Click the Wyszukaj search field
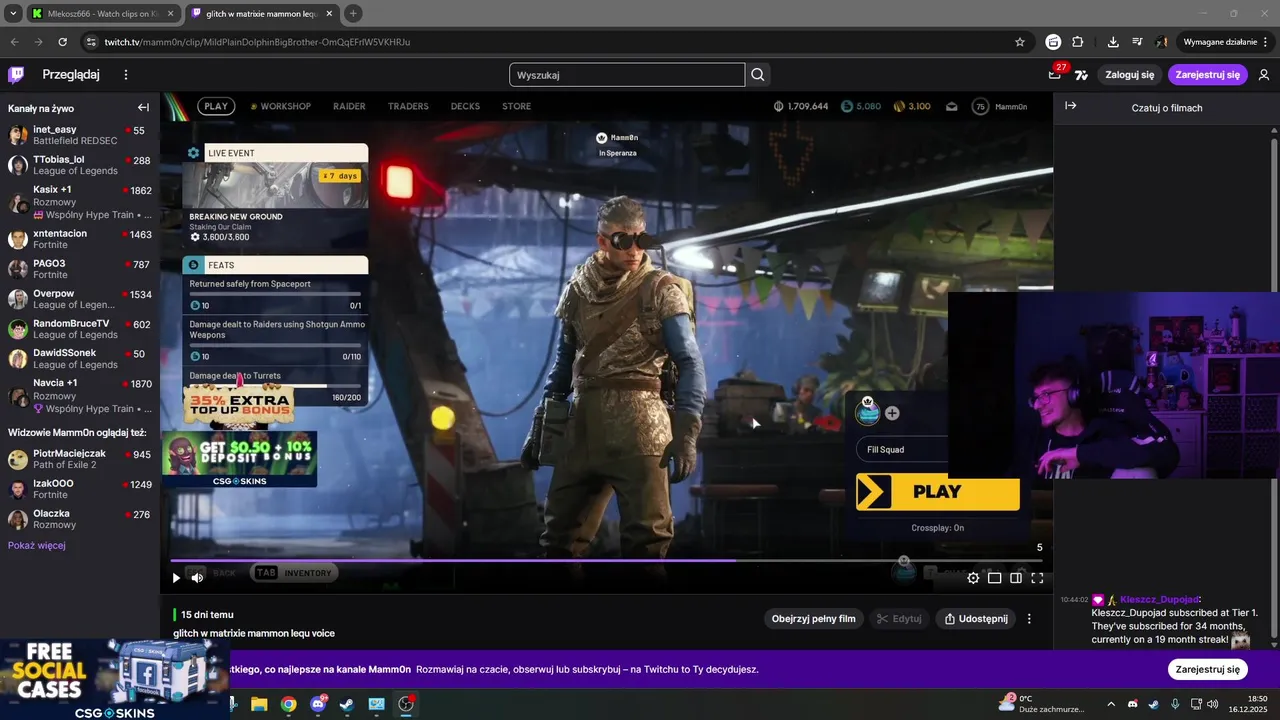The width and height of the screenshot is (1280, 720). click(627, 75)
